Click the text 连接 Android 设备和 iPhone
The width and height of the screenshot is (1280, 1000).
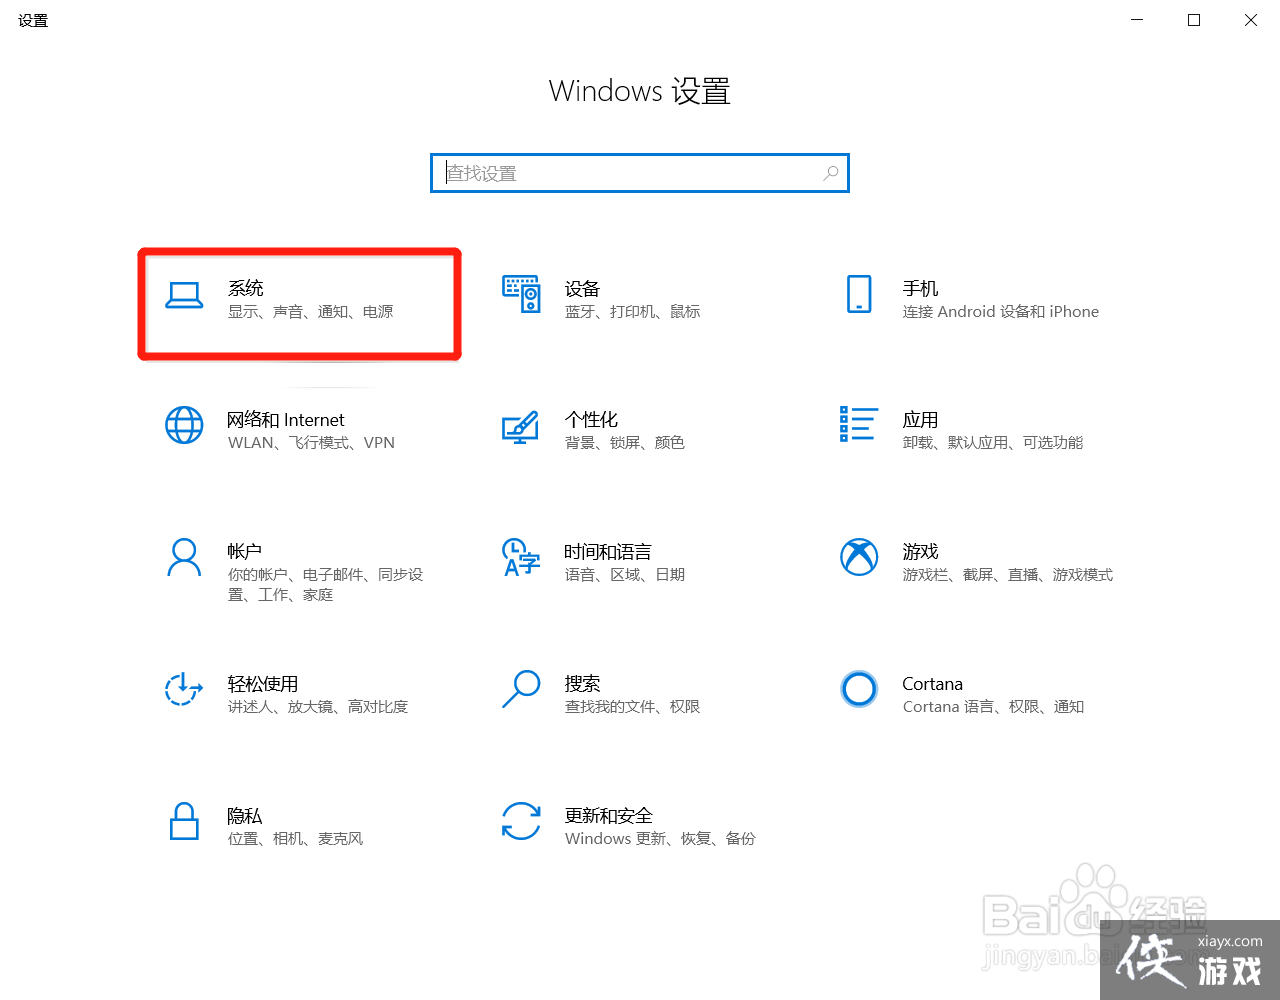(1001, 312)
